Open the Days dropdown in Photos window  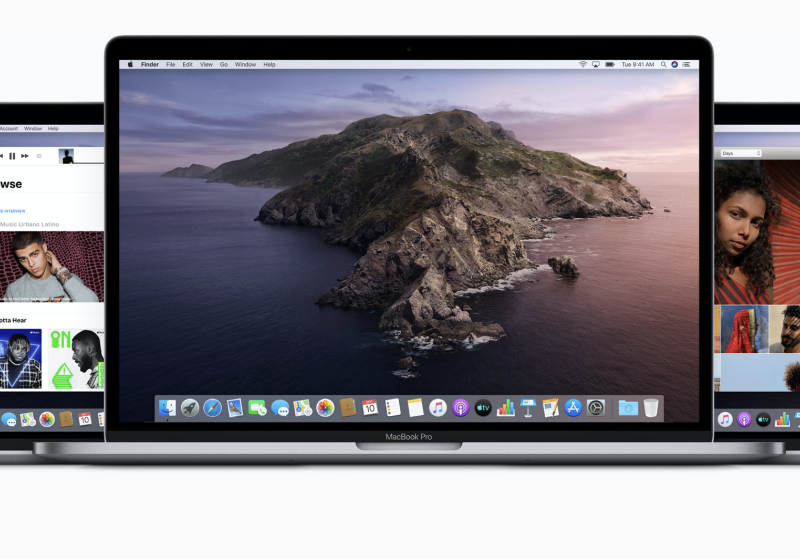pyautogui.click(x=741, y=154)
